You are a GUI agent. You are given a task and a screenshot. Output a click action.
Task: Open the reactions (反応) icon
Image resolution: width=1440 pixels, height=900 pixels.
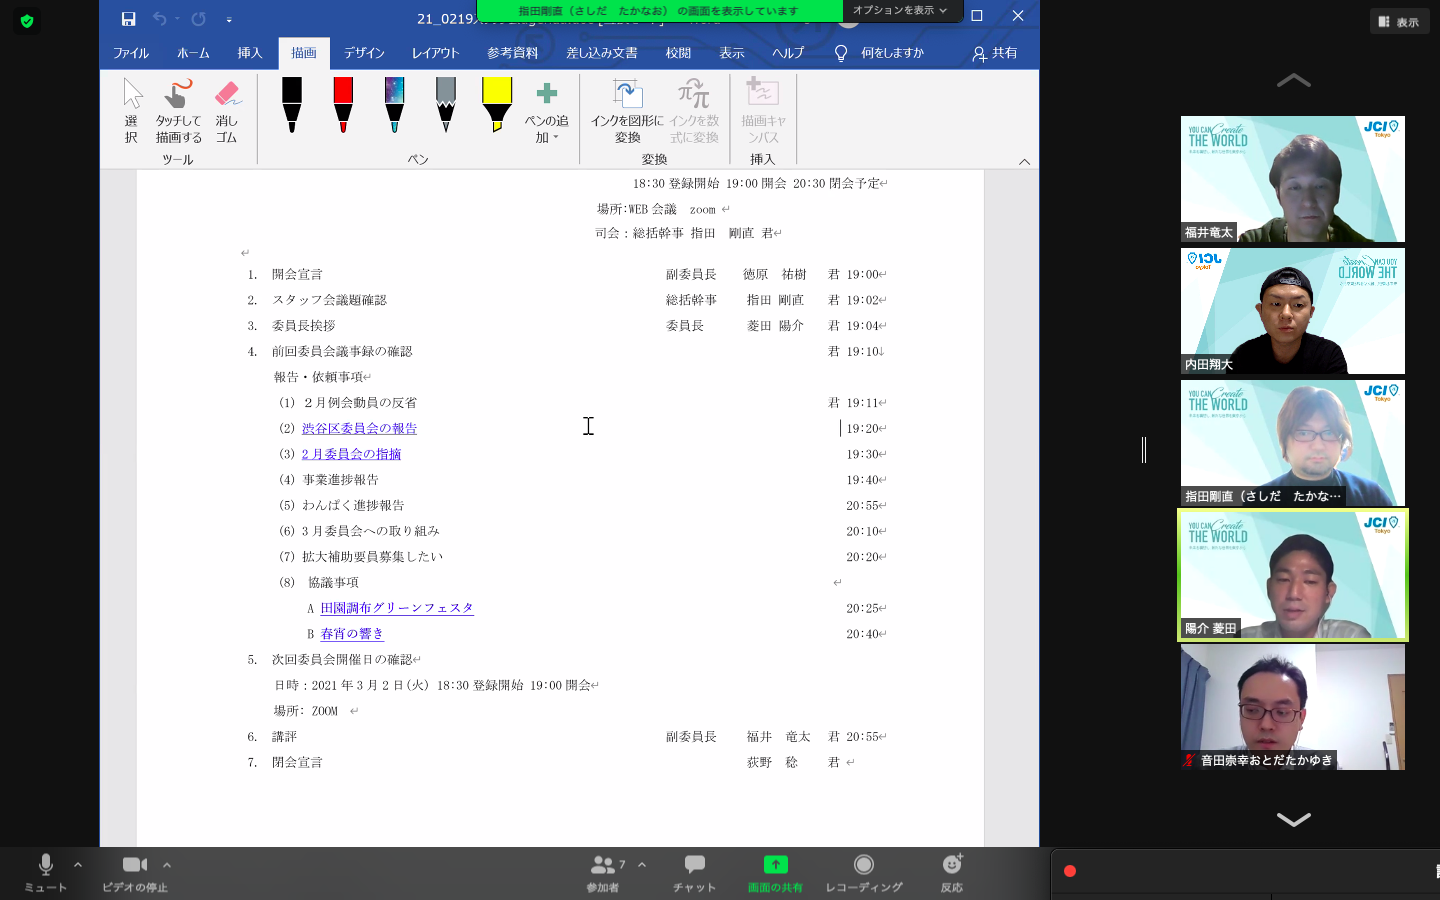[951, 872]
